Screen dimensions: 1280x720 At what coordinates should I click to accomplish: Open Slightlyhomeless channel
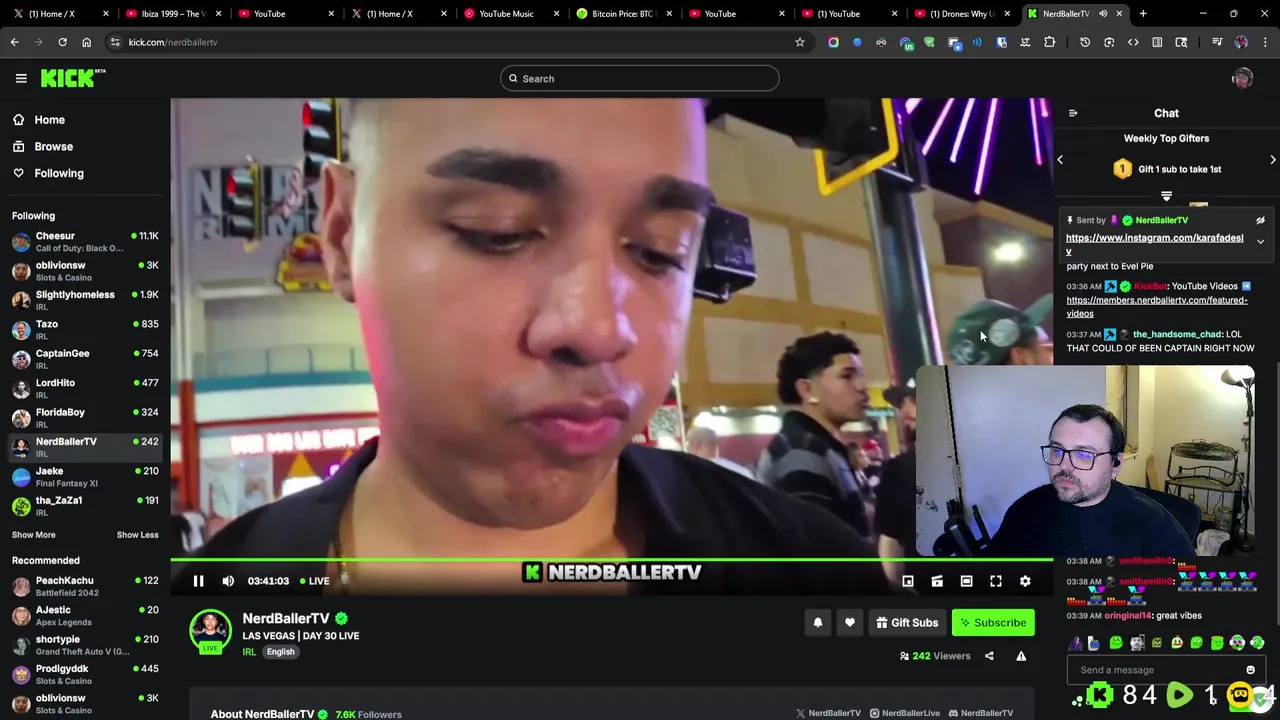pyautogui.click(x=84, y=301)
